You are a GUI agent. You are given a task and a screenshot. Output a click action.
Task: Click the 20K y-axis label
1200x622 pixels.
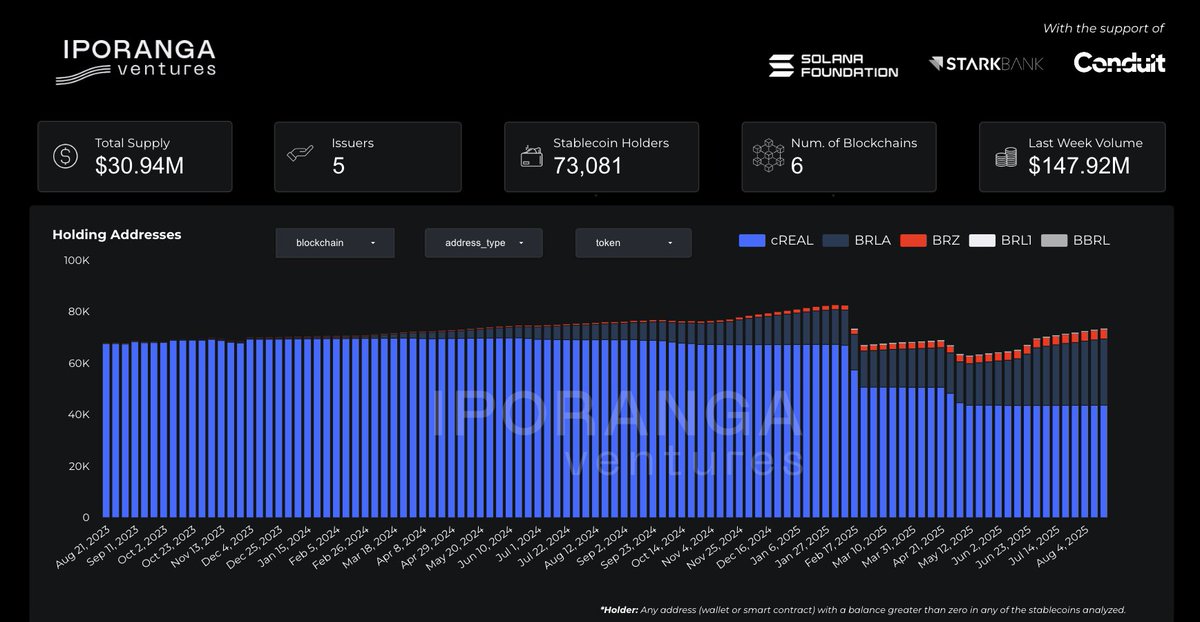pos(79,466)
